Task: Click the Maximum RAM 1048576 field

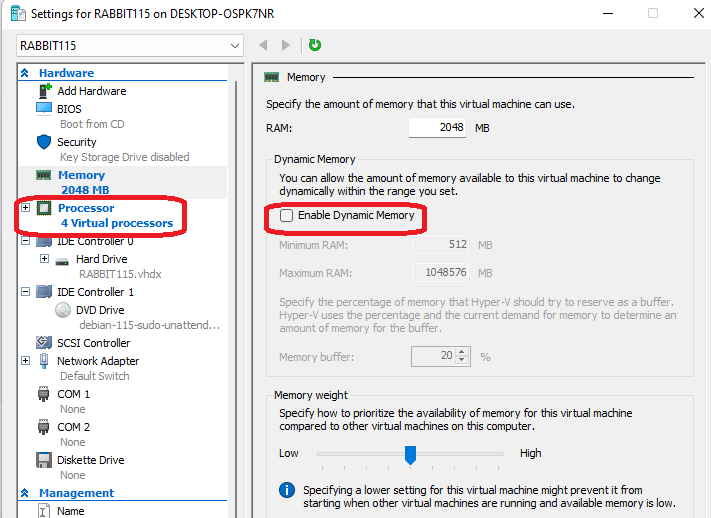Action: point(440,273)
